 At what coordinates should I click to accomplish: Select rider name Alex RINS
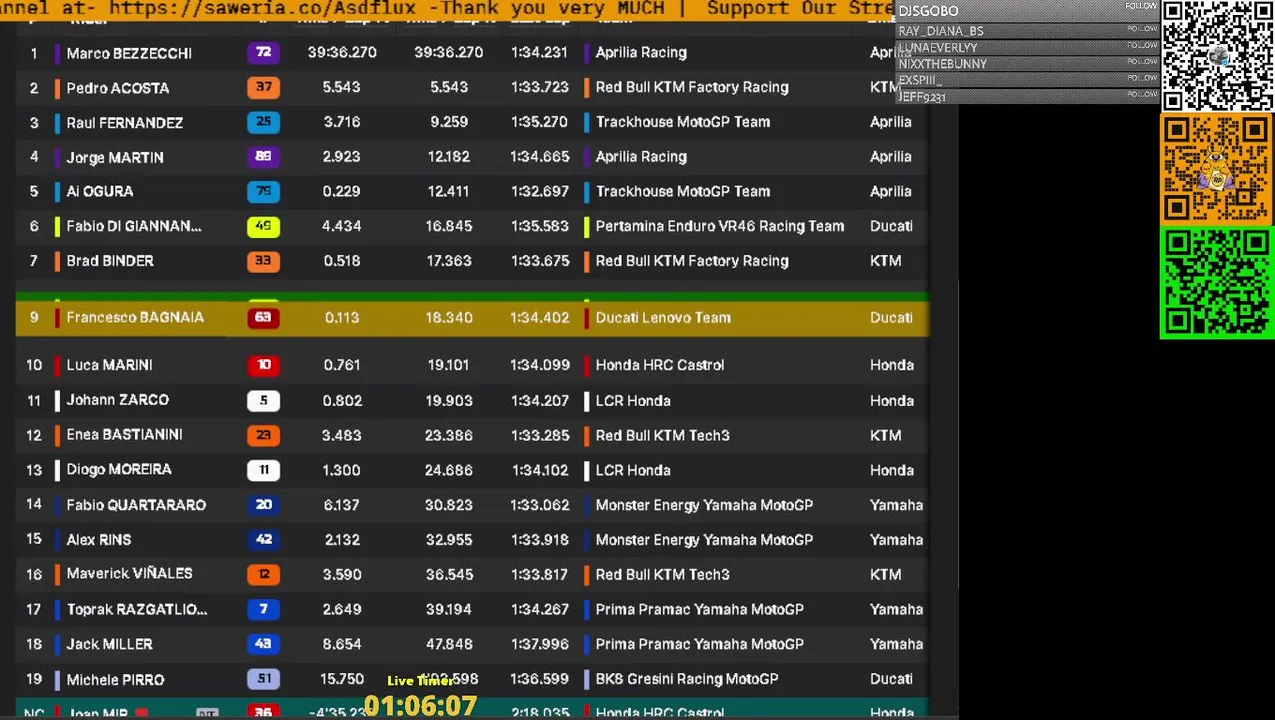coord(99,540)
